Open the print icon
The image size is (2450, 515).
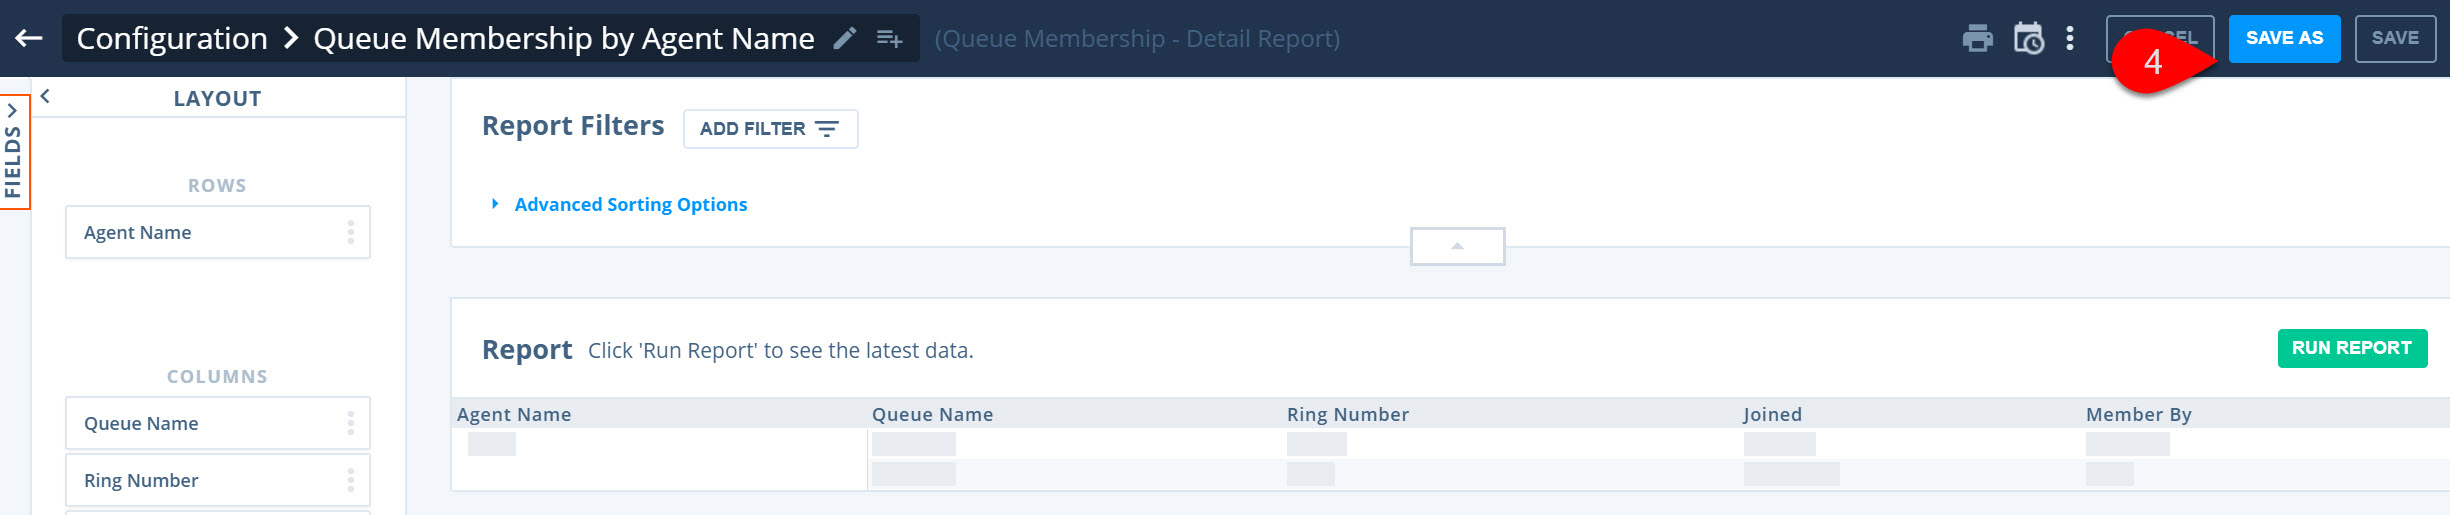click(x=1977, y=39)
